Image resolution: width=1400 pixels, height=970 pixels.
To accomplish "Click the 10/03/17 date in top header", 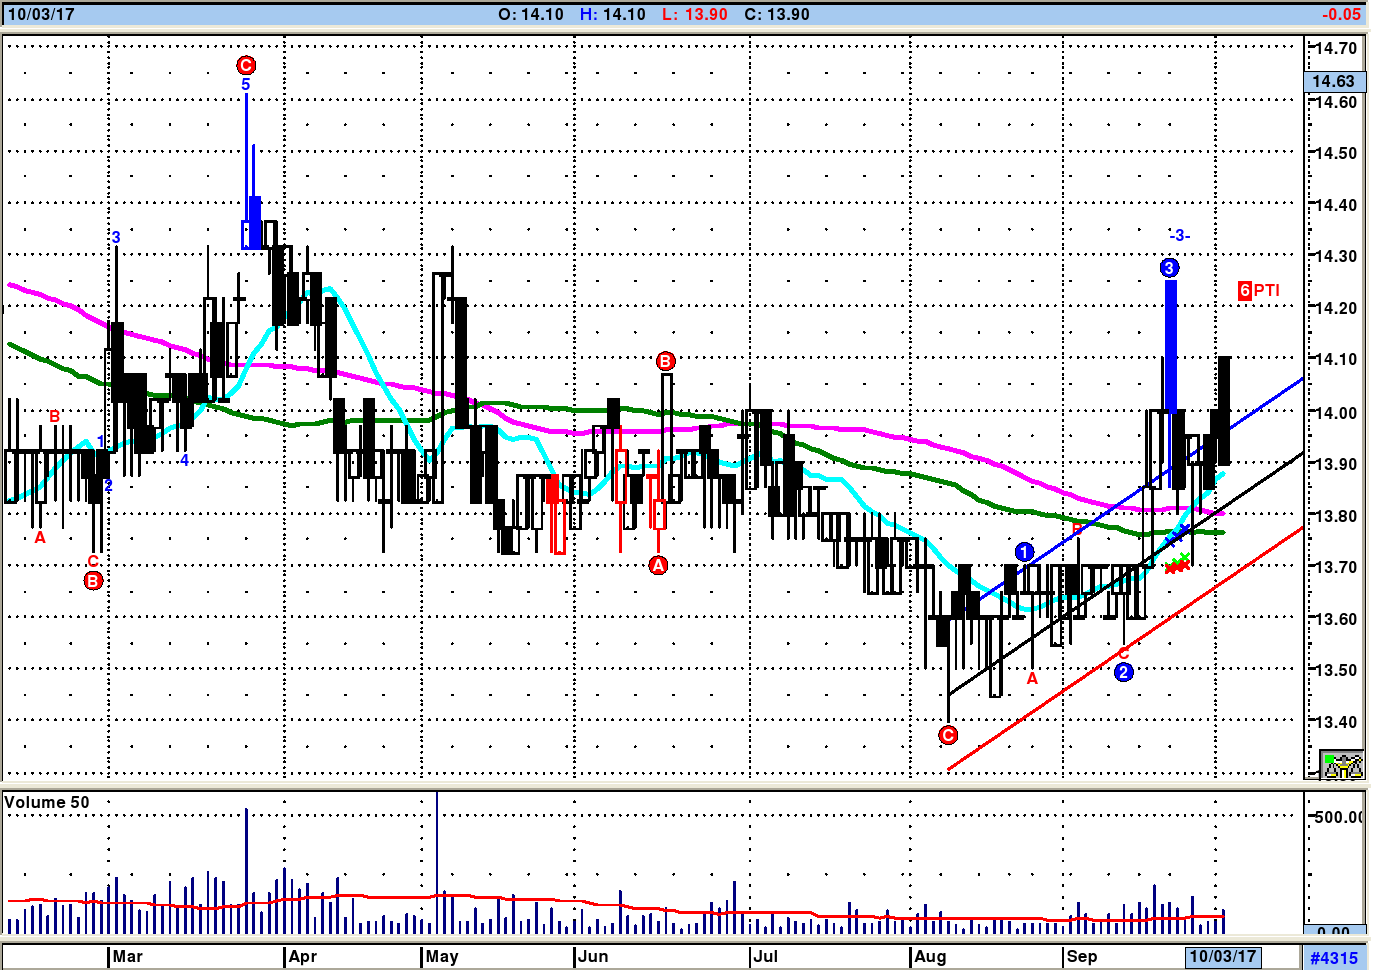I will [41, 14].
